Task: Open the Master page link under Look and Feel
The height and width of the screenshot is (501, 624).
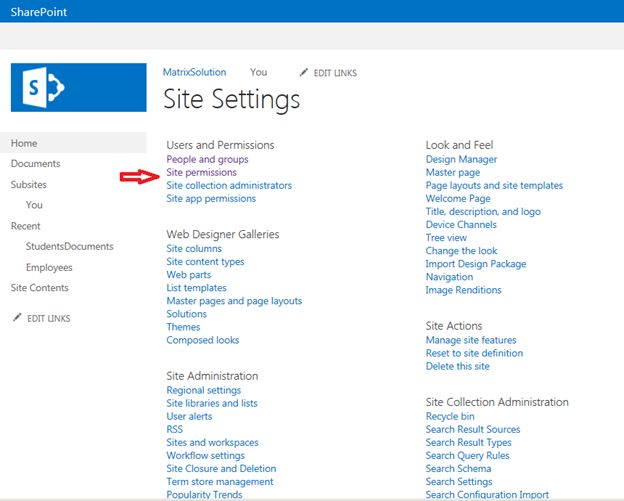Action: 453,172
